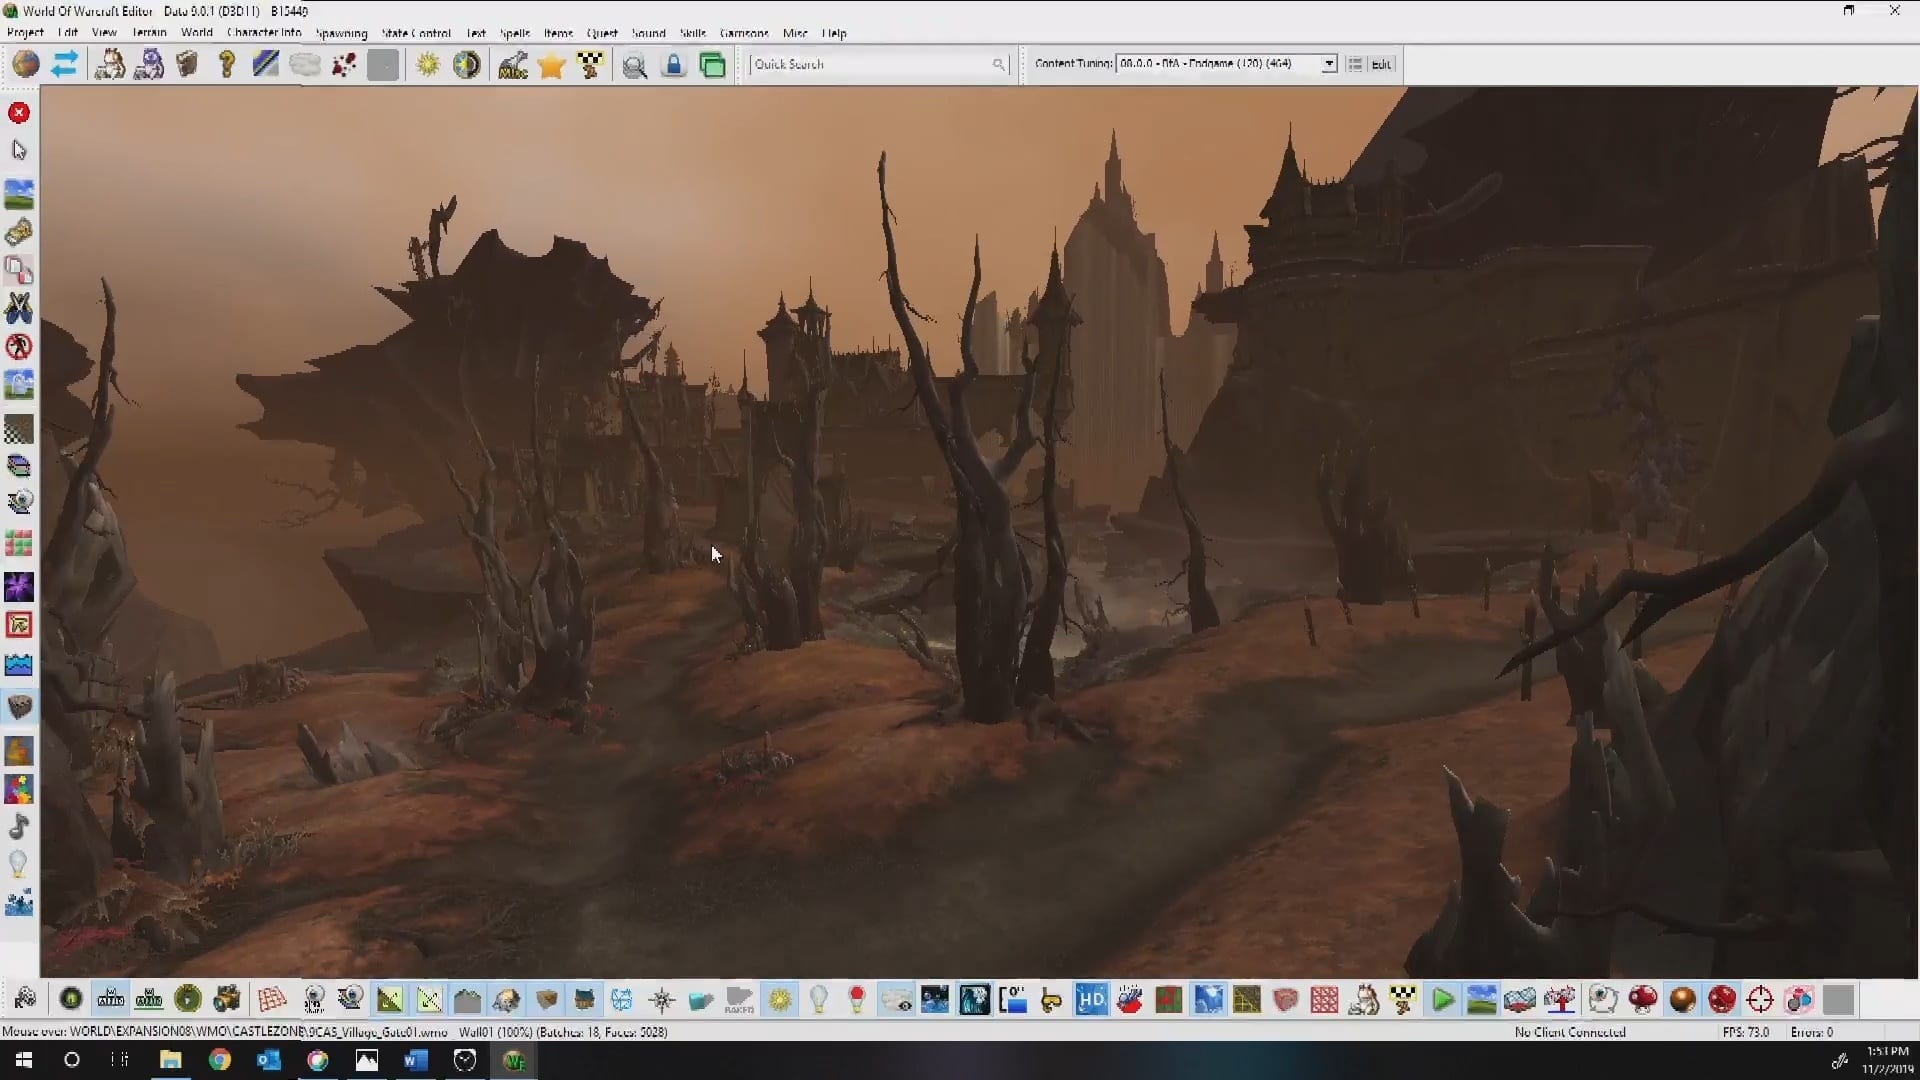Open the Terrain menu

149,33
